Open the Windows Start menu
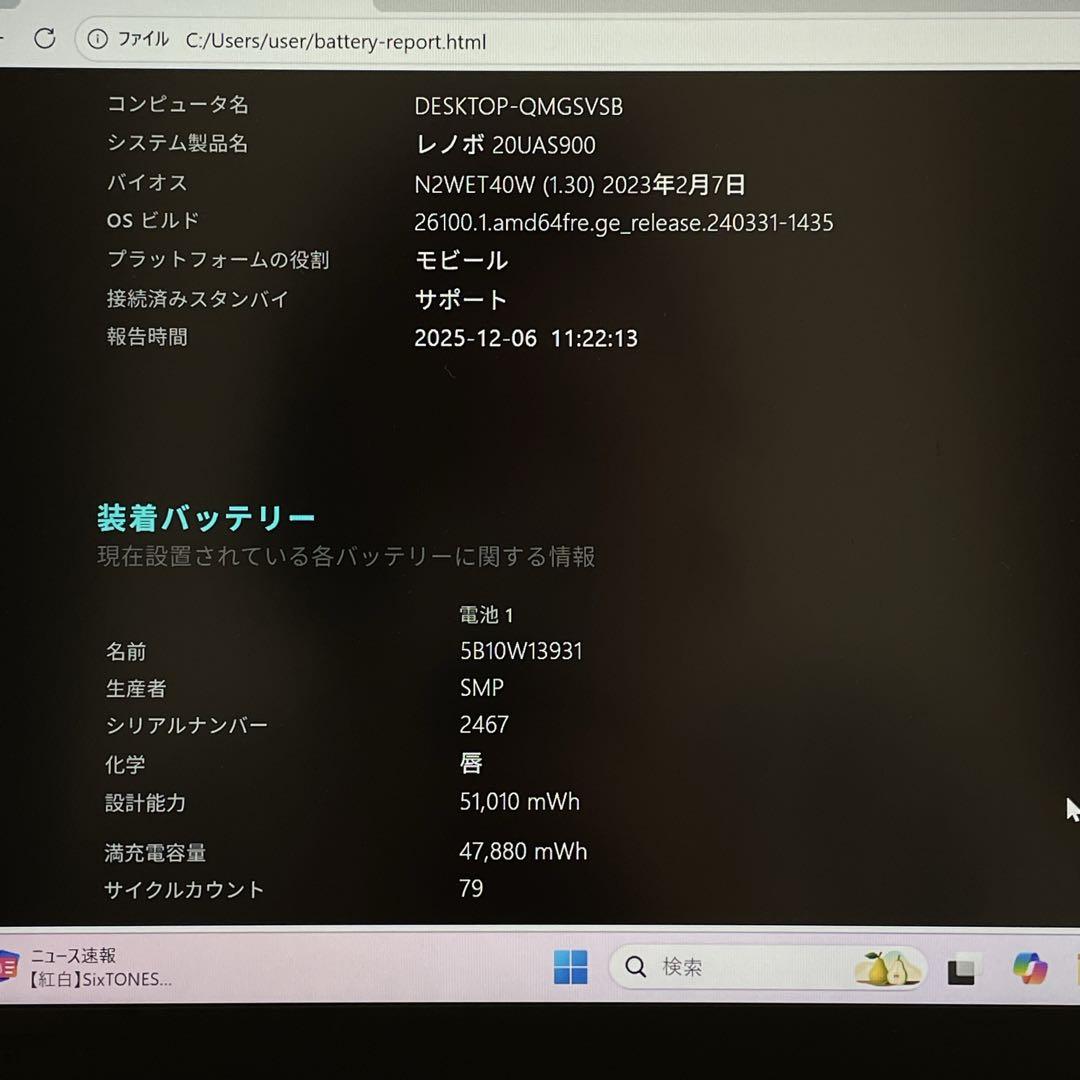1080x1080 pixels. click(x=570, y=966)
